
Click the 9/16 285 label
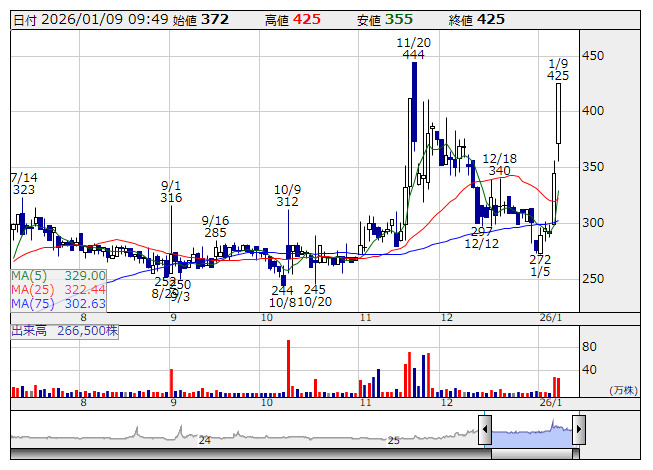[215, 226]
